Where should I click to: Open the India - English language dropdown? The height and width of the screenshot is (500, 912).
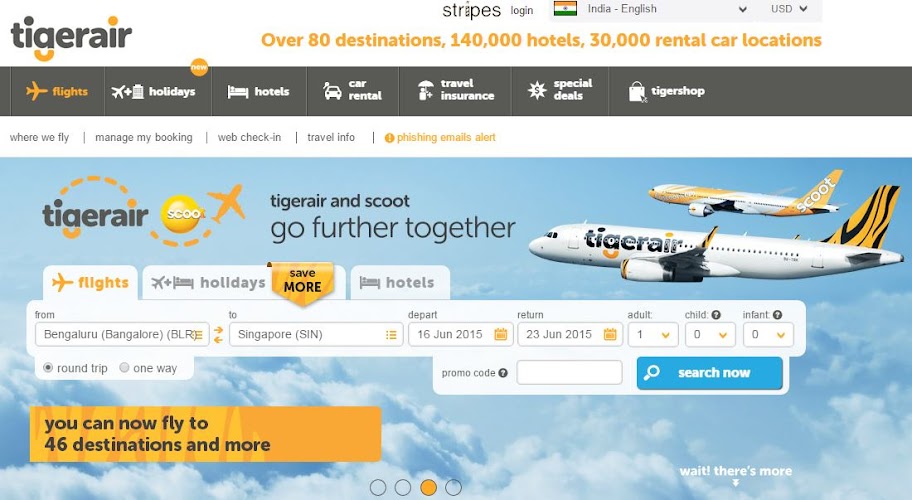coord(650,9)
